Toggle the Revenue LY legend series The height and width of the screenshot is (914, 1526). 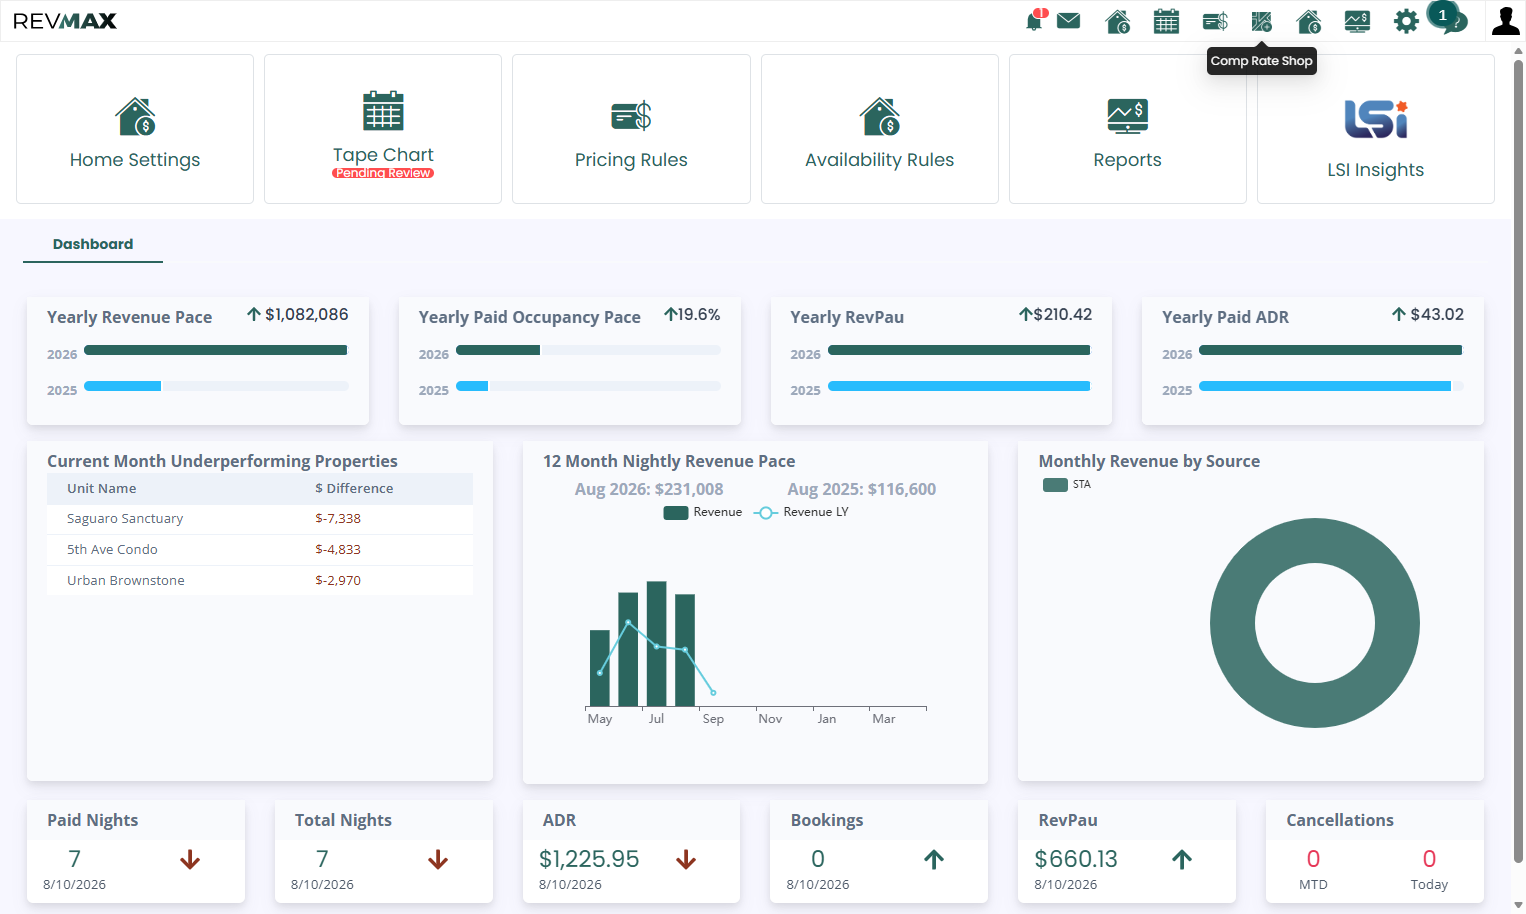point(801,512)
